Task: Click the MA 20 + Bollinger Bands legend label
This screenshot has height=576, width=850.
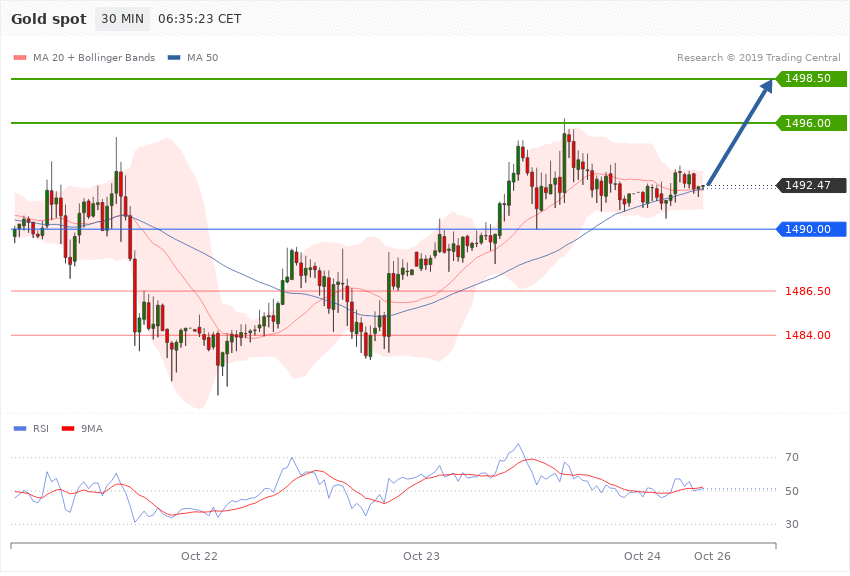Action: pos(94,57)
